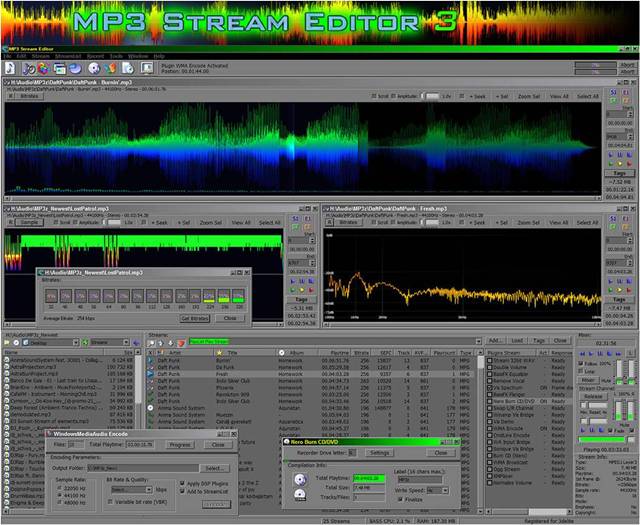Click S1 marker button in Burnin' window
The height and width of the screenshot is (525, 640).
click(613, 93)
